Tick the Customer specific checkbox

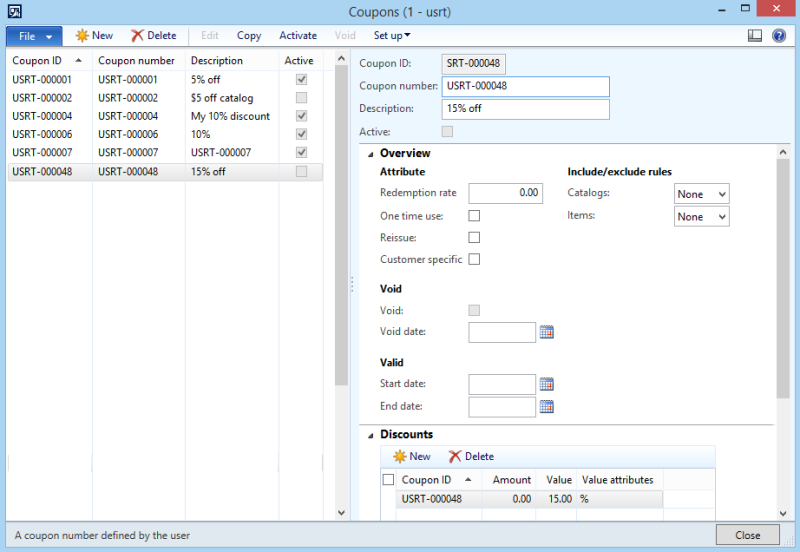(475, 260)
